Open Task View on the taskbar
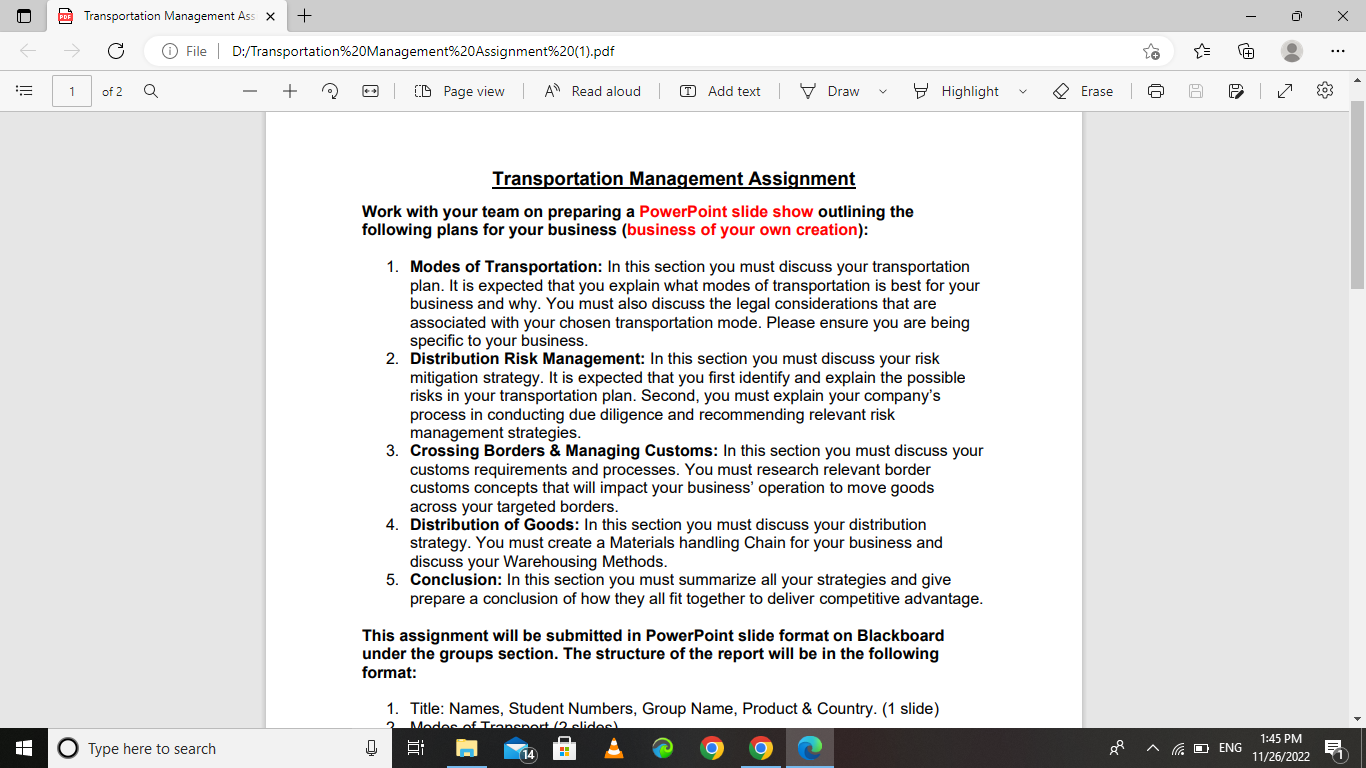This screenshot has width=1366, height=768. [x=417, y=748]
